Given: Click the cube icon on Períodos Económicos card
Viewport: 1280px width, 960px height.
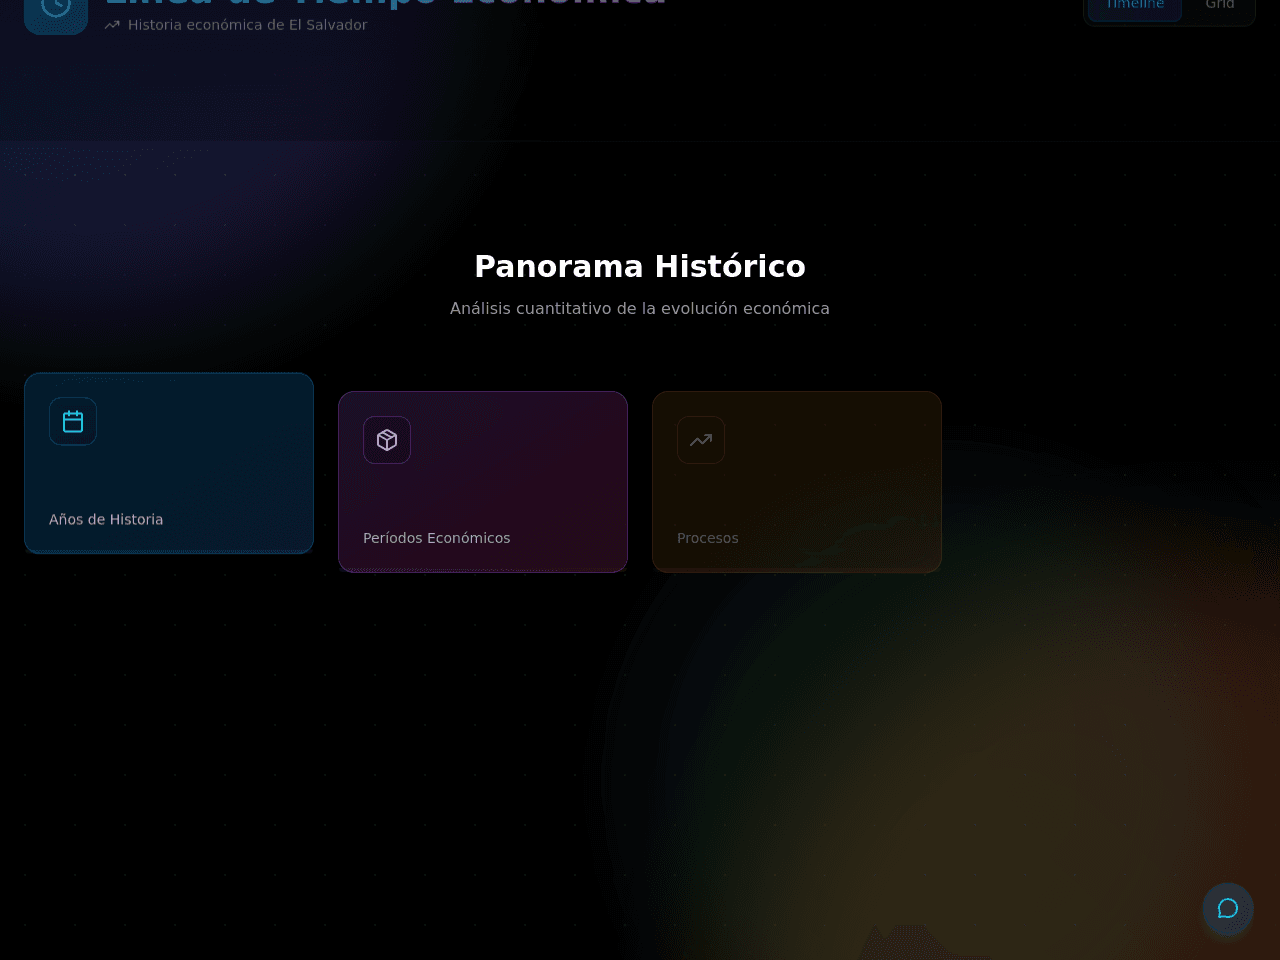Looking at the screenshot, I should coord(387,440).
